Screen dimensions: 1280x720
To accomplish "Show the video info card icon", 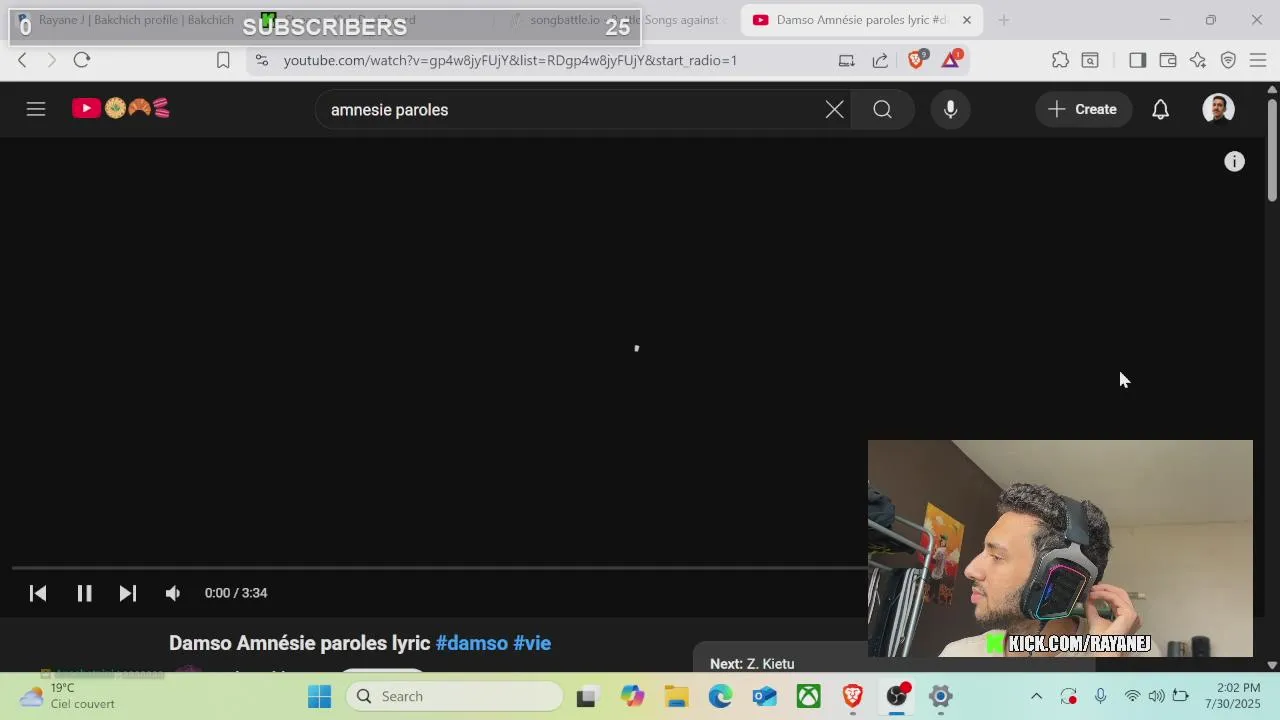I will pyautogui.click(x=1235, y=162).
